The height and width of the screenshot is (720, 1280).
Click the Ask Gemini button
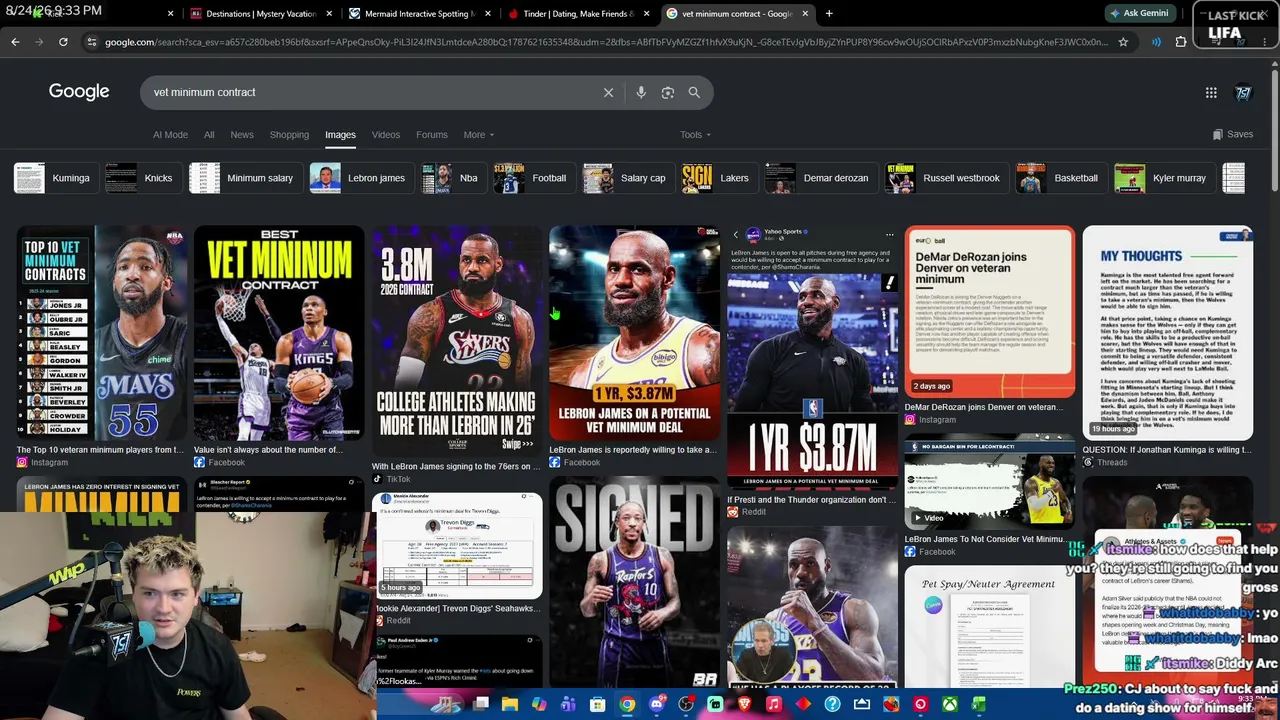click(1138, 14)
